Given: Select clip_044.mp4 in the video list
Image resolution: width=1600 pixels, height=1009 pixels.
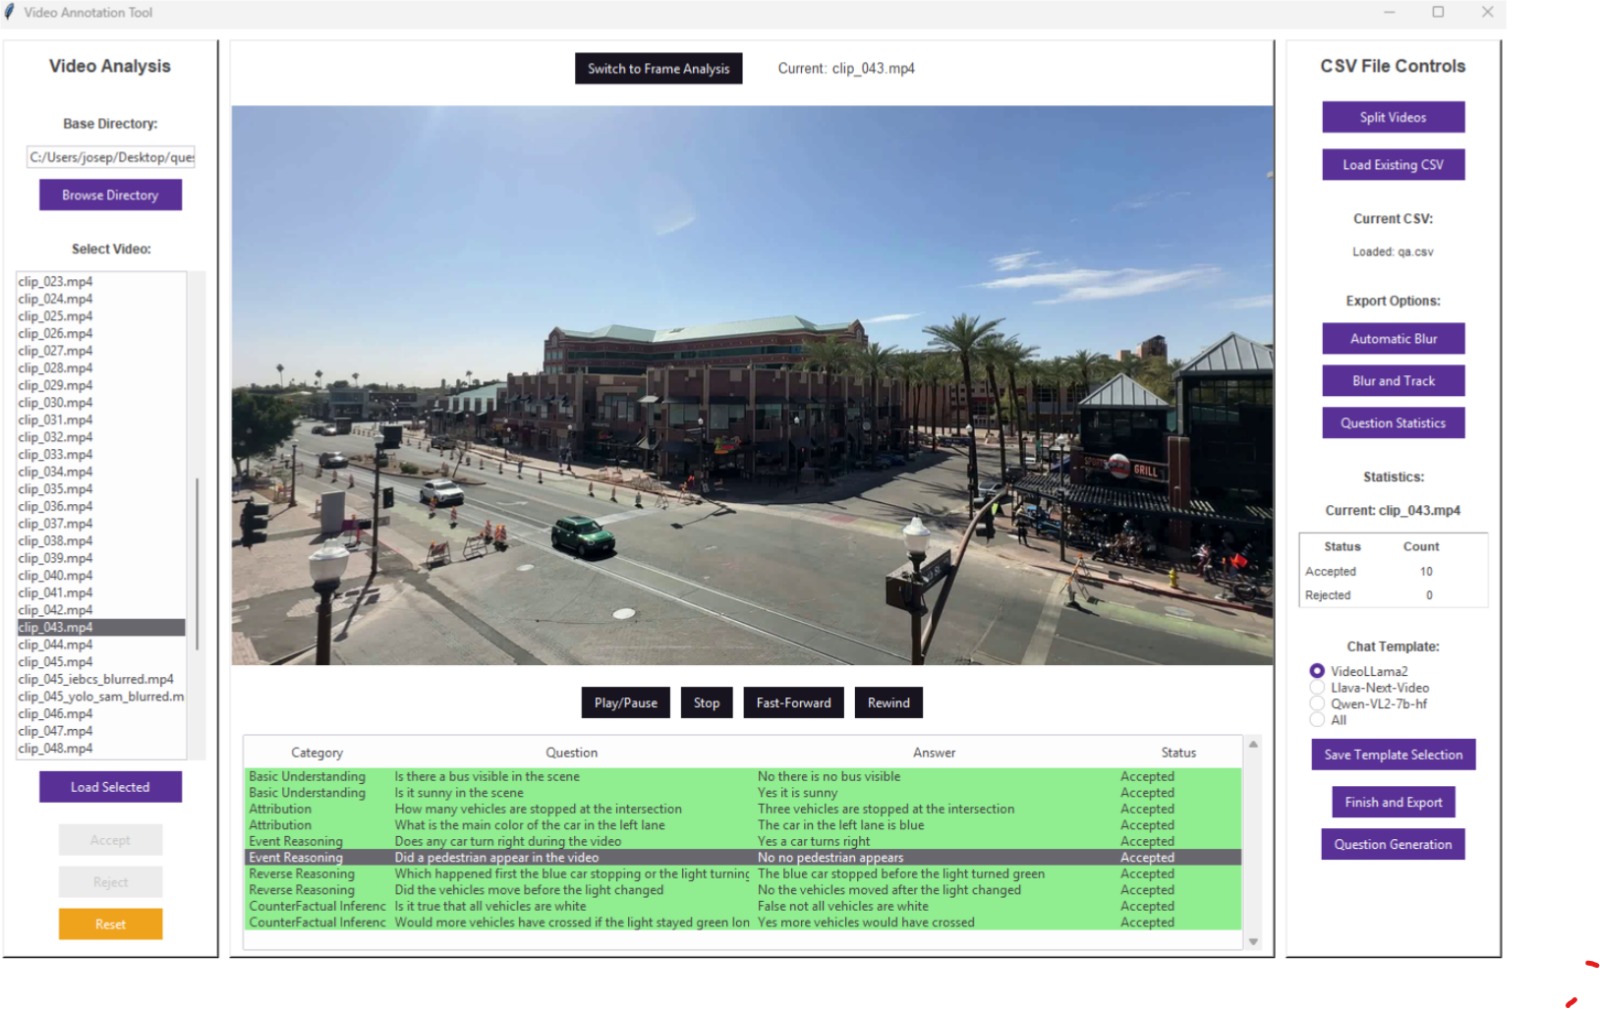Looking at the screenshot, I should [56, 645].
